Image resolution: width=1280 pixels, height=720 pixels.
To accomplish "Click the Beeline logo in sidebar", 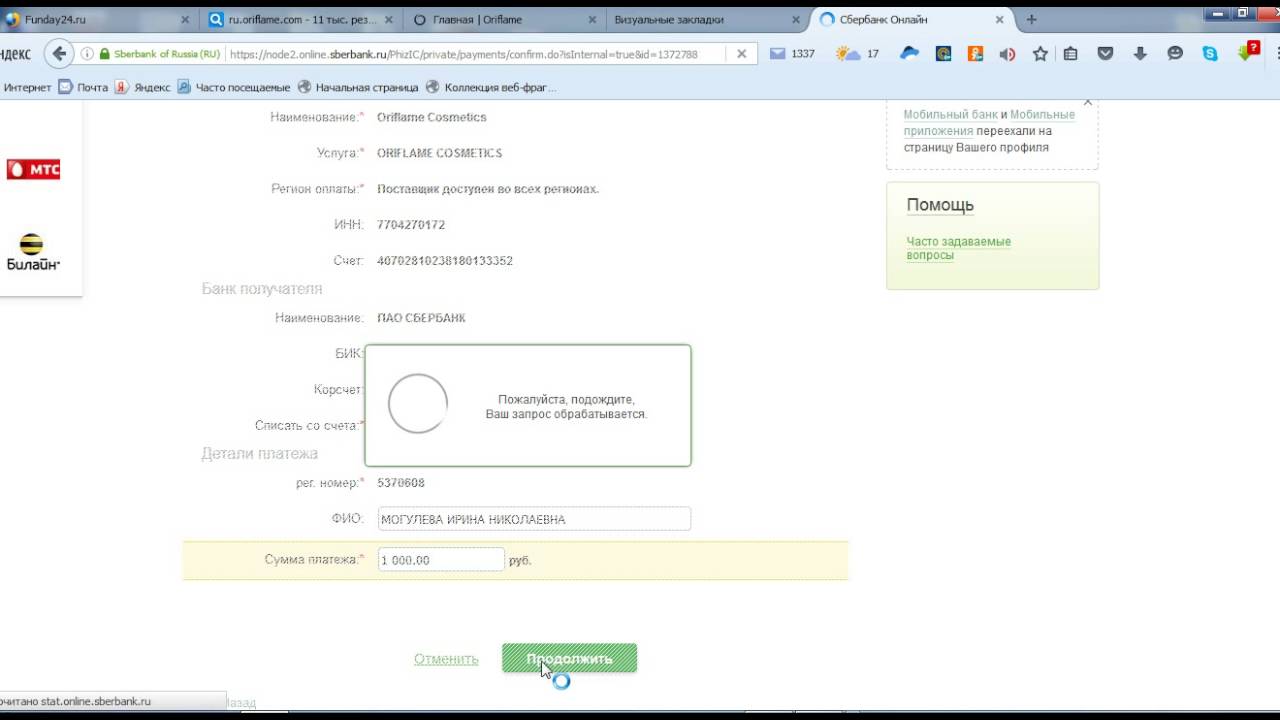I will pos(33,251).
